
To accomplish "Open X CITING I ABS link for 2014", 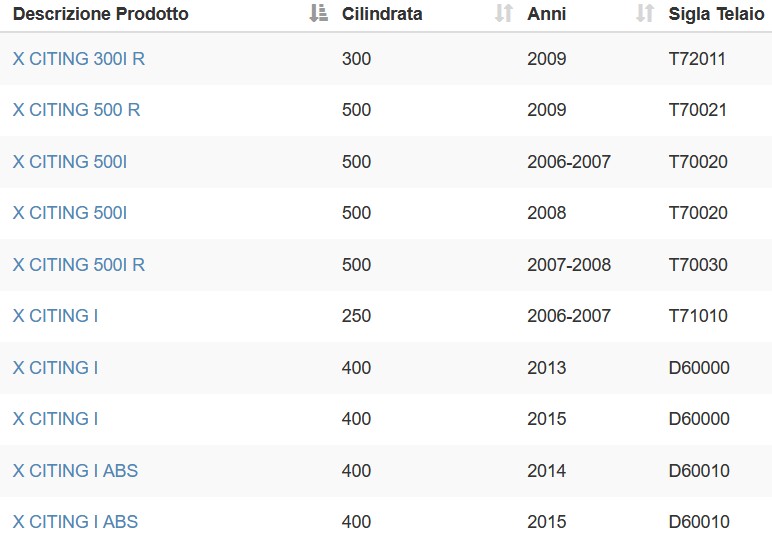I will (x=75, y=471).
